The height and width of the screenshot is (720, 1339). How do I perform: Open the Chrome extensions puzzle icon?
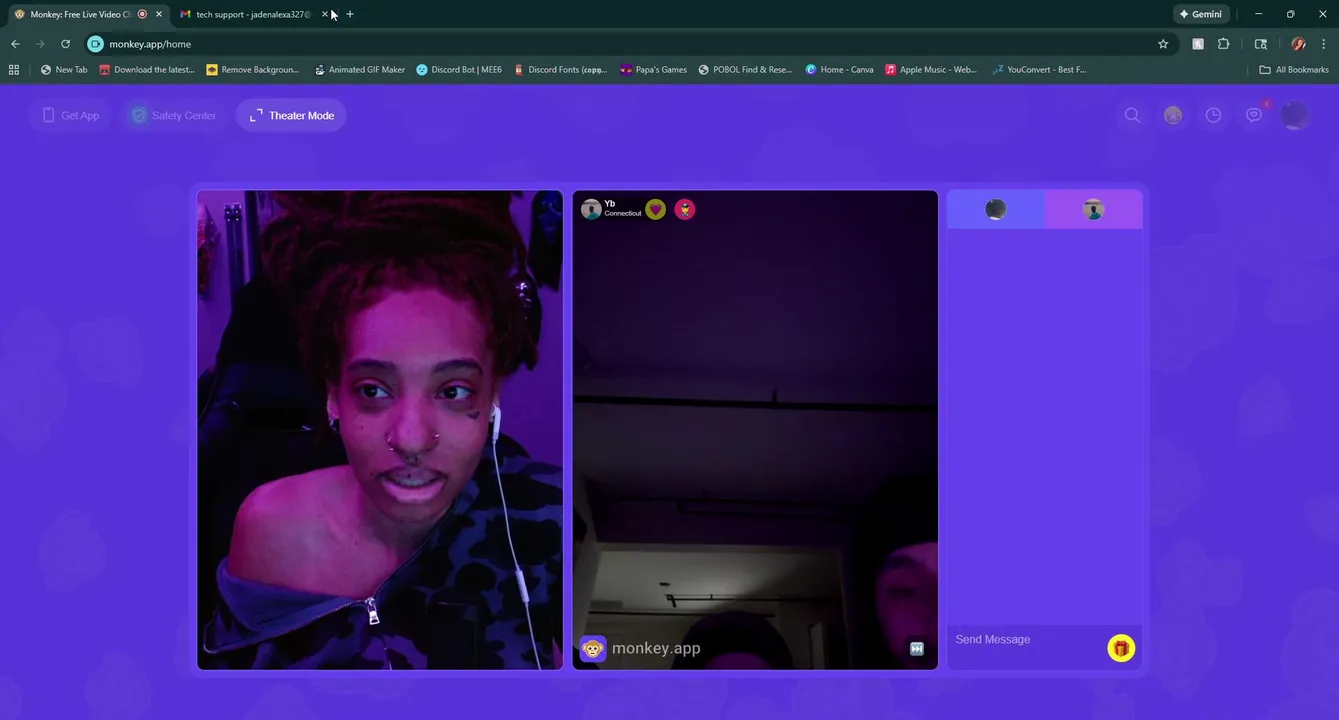pos(1223,44)
